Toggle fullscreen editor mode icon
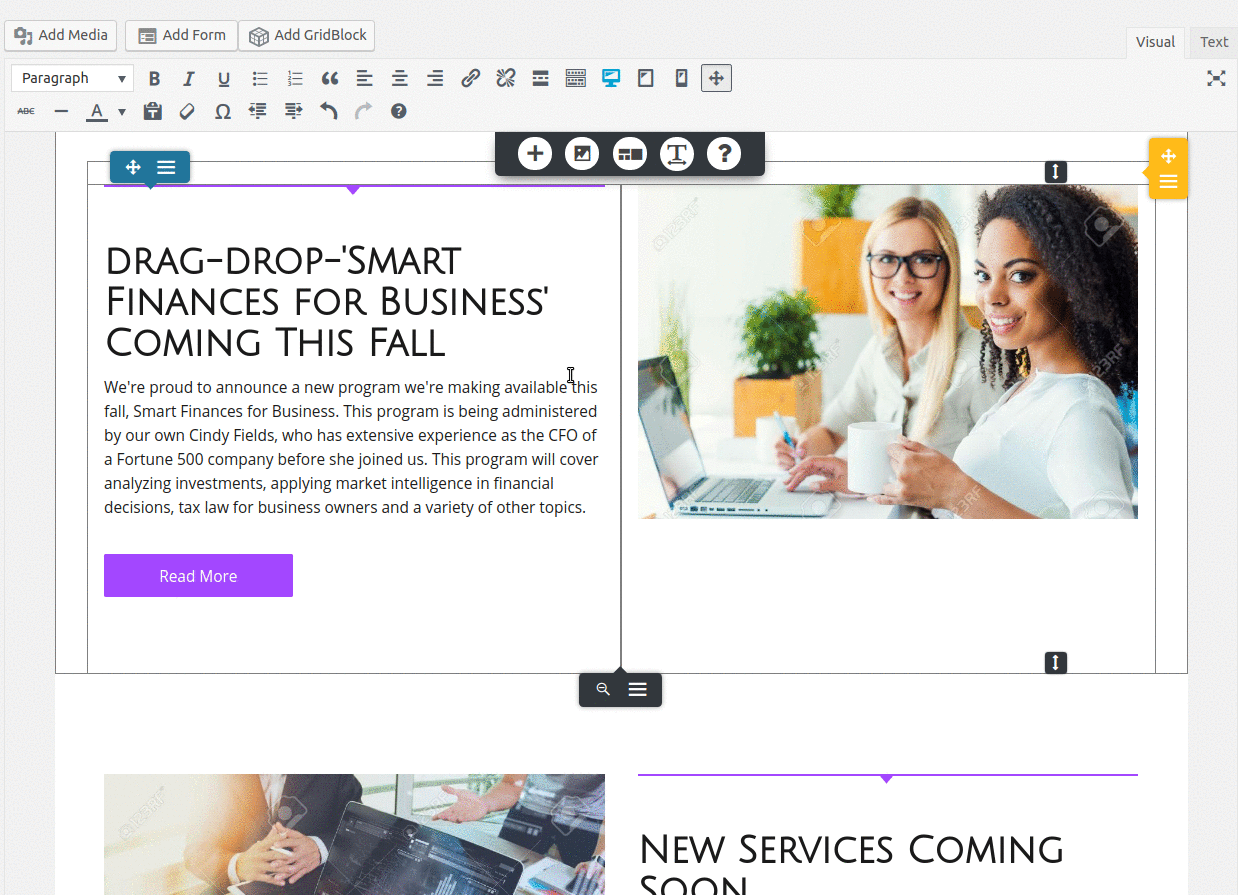 (x=1215, y=78)
